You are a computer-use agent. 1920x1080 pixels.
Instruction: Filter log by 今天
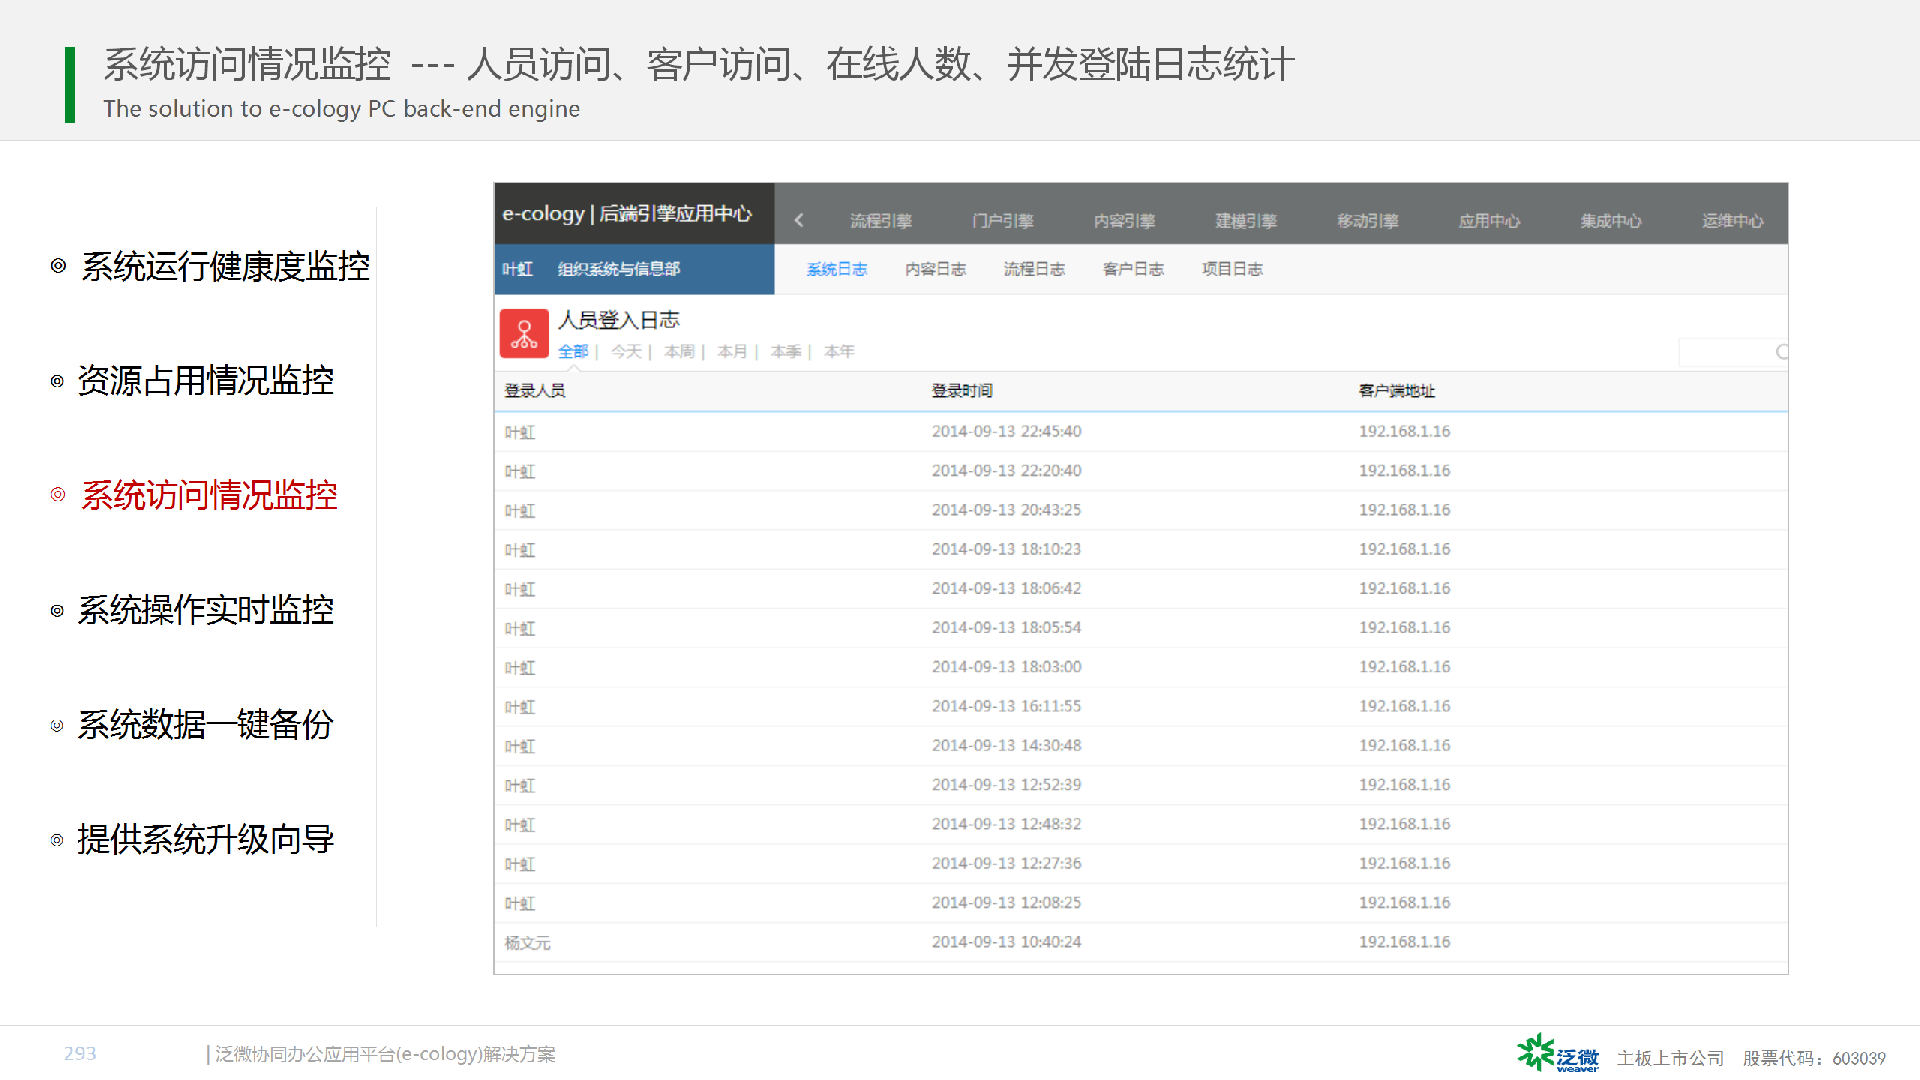click(x=626, y=352)
